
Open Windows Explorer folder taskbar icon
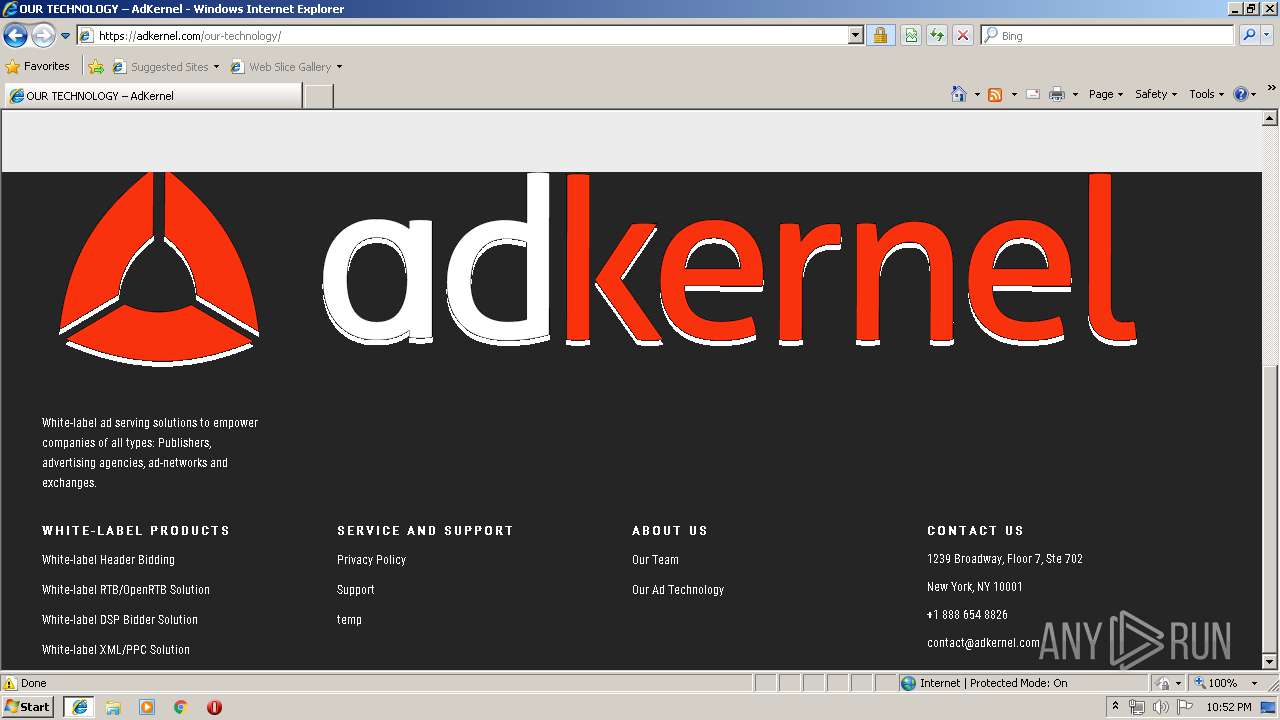click(113, 707)
